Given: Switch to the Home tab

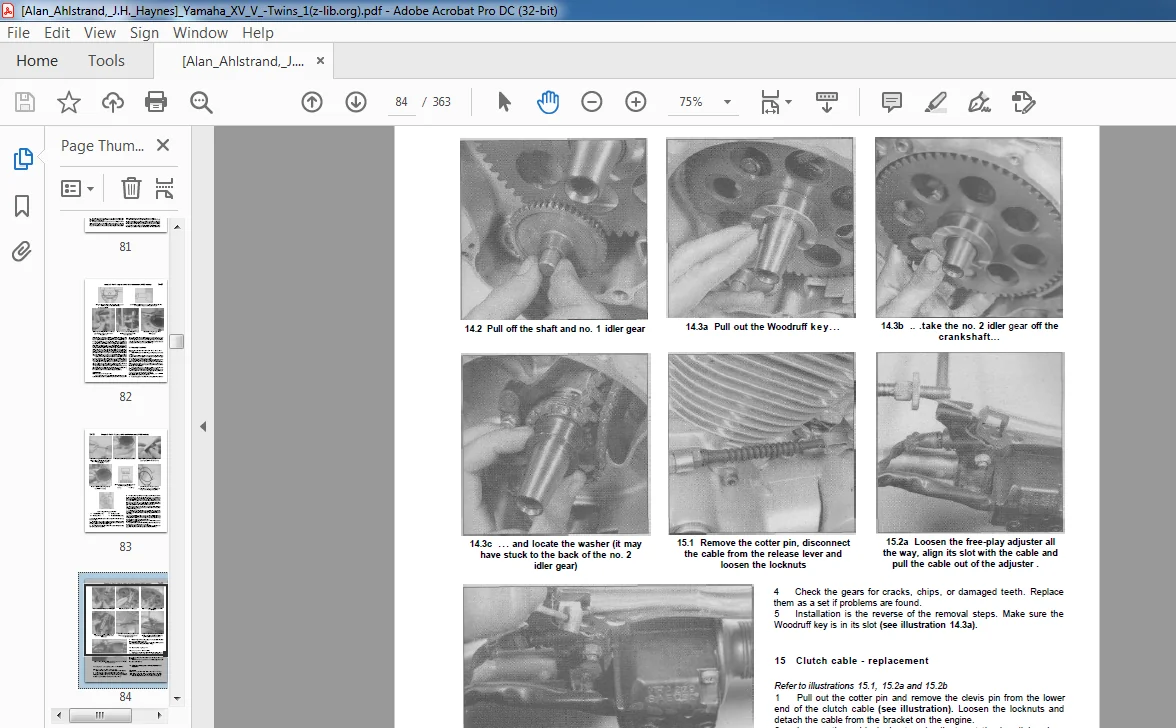Looking at the screenshot, I should click(x=37, y=61).
